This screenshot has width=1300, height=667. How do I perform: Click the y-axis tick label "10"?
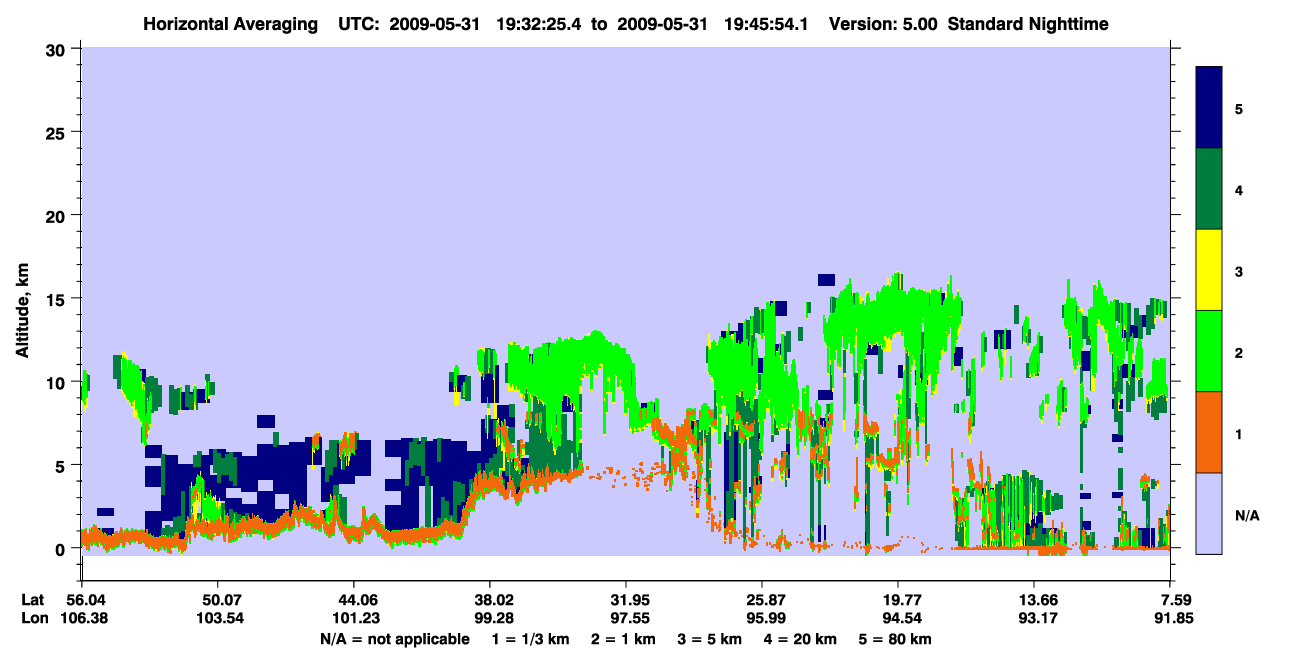click(x=58, y=382)
